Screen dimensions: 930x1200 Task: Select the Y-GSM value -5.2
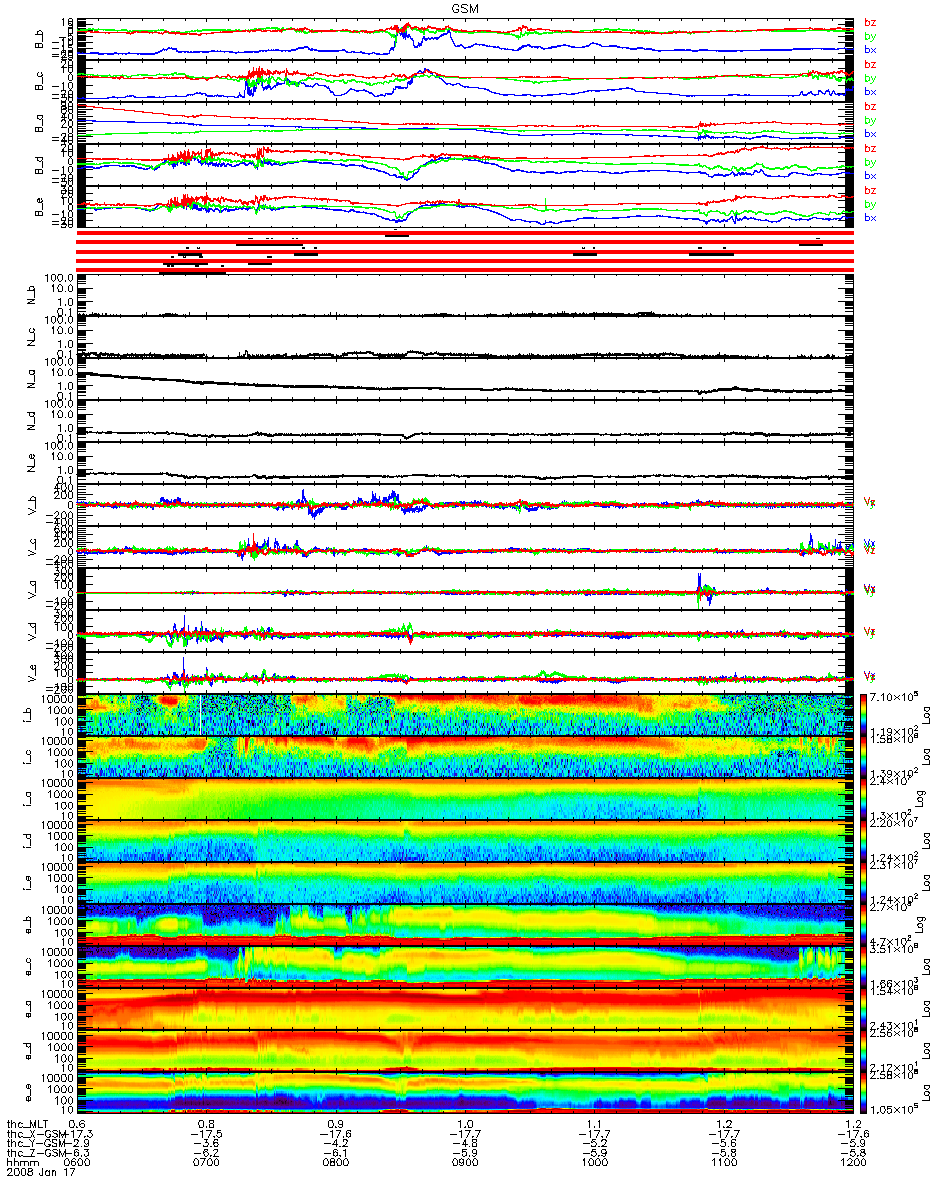[x=593, y=1144]
